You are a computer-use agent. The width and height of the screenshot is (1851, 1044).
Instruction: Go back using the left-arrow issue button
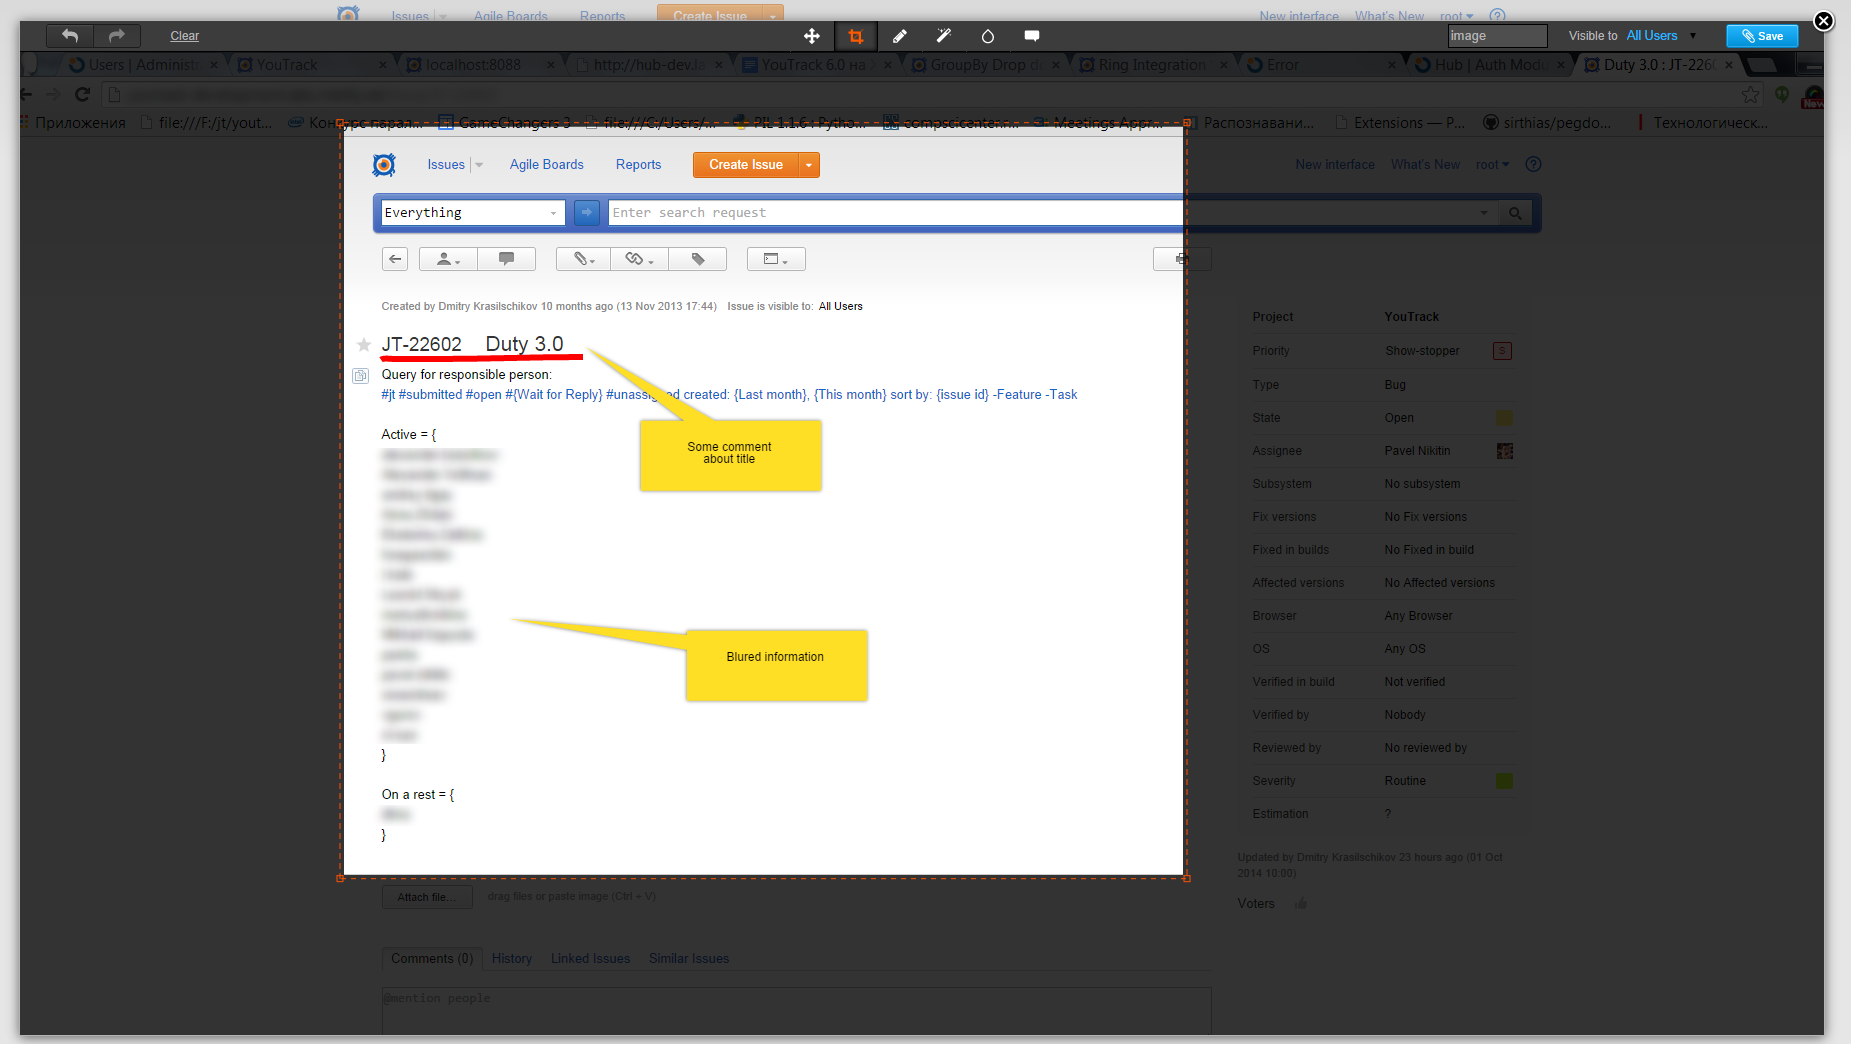[395, 259]
